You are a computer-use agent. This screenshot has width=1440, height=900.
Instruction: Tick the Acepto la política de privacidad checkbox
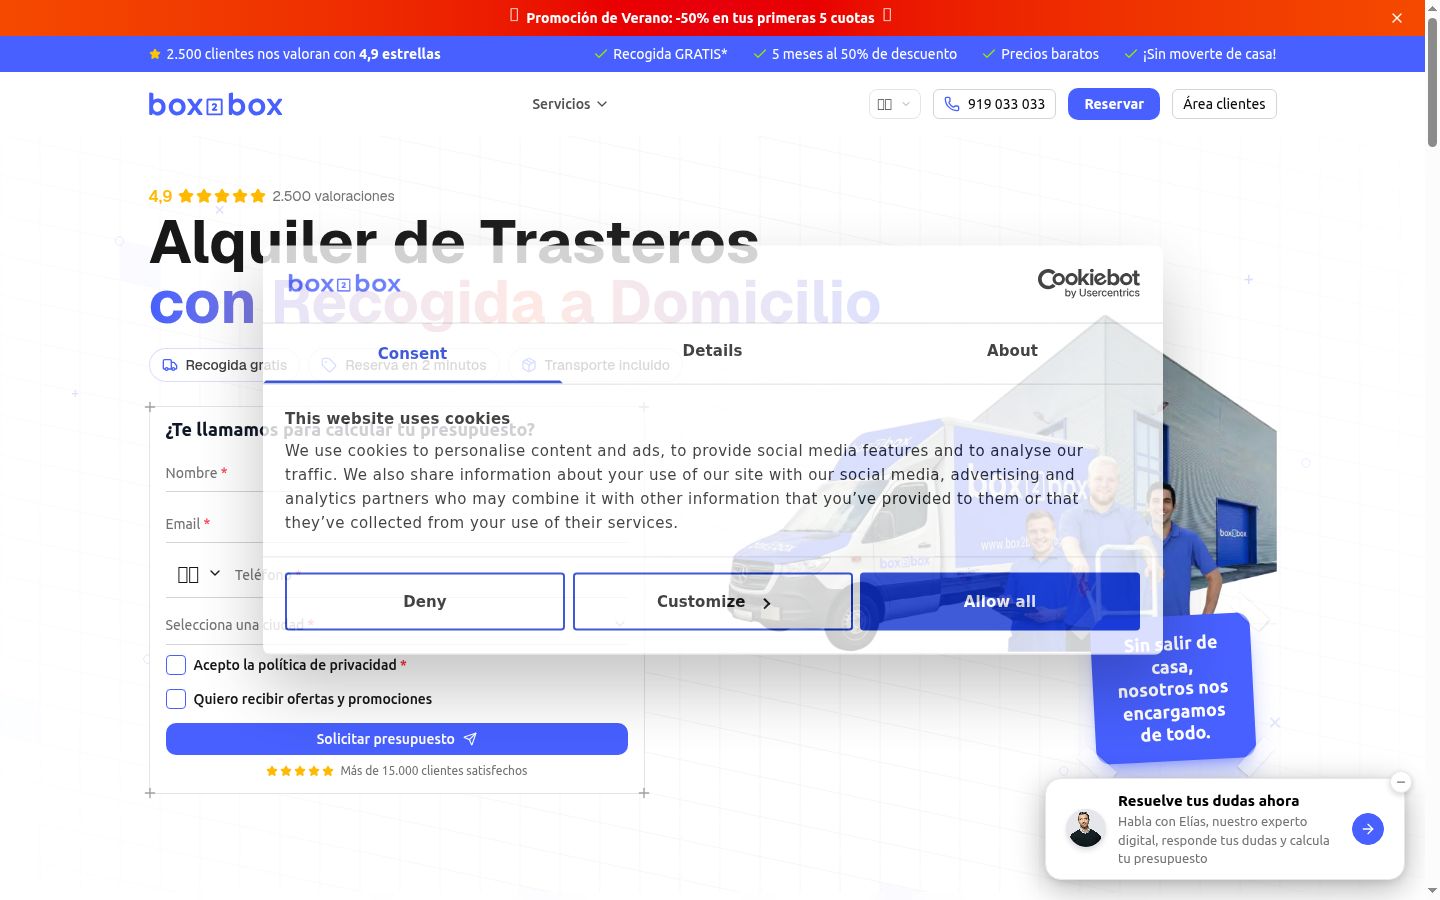tap(176, 665)
